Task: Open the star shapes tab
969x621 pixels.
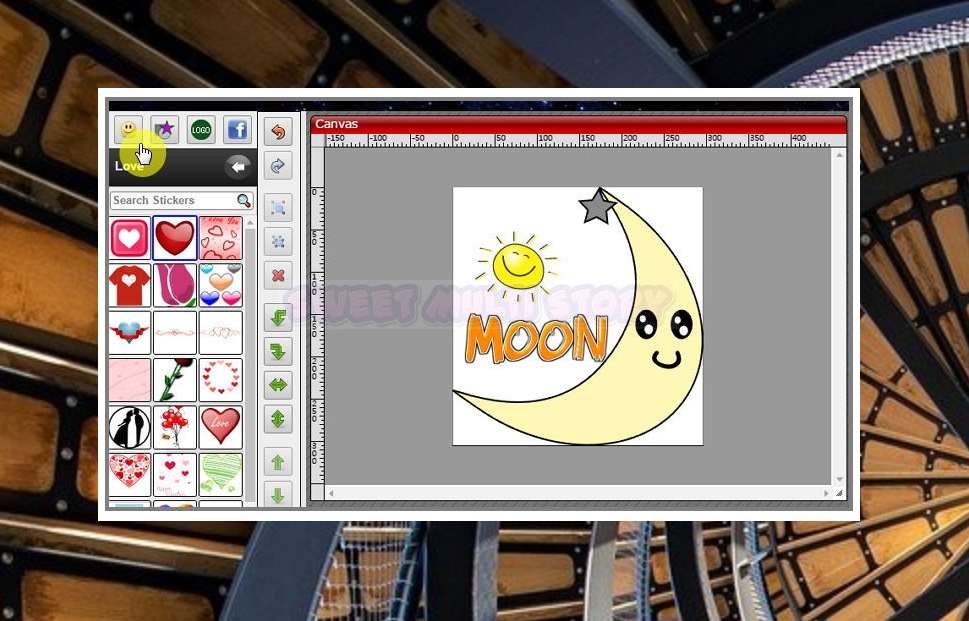Action: [164, 130]
